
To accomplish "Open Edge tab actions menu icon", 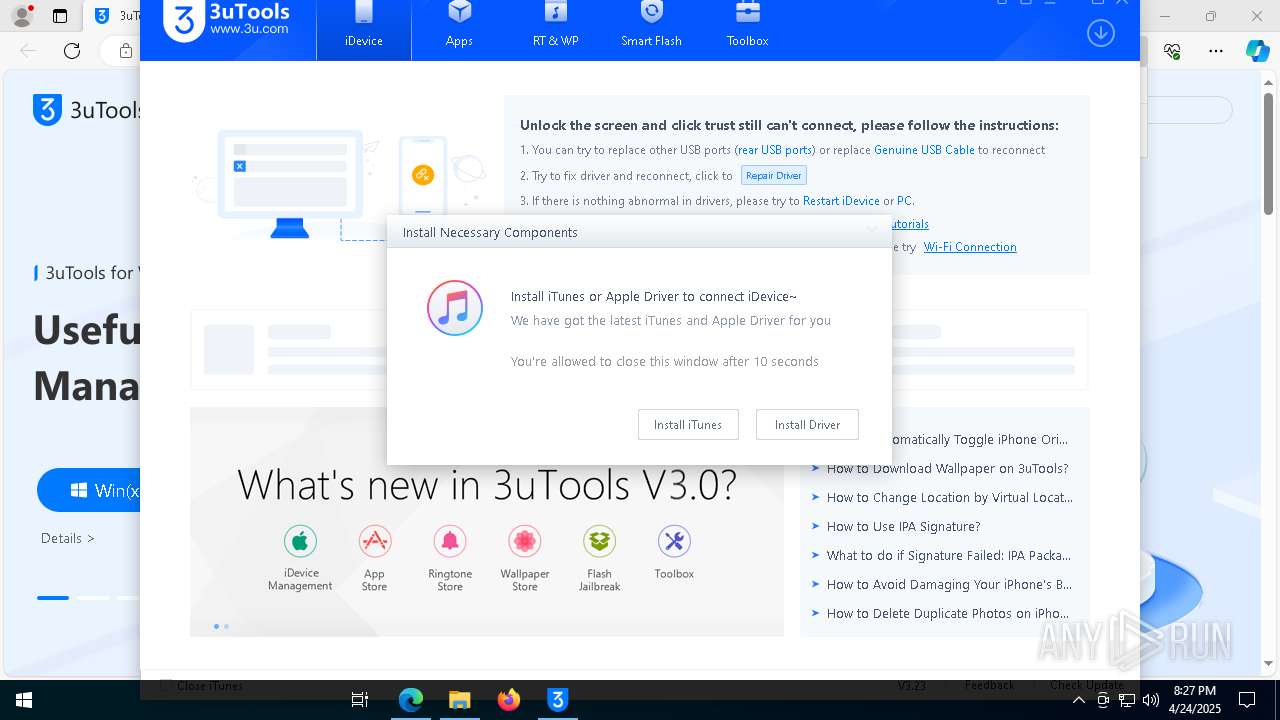I will pos(60,16).
